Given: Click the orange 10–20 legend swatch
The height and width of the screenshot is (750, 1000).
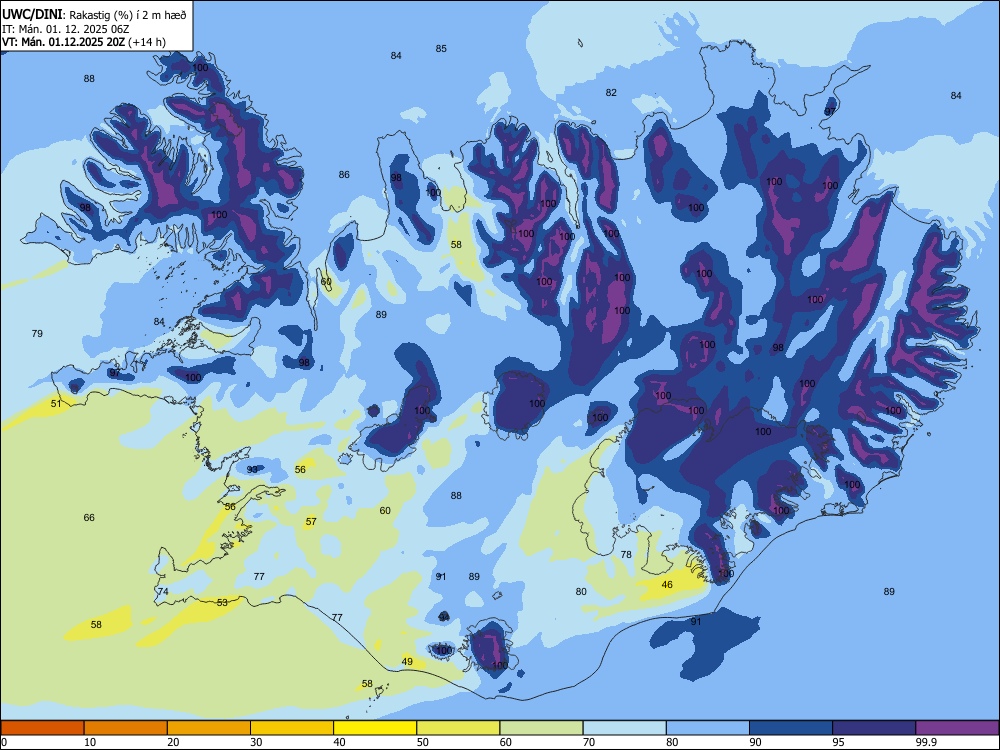Looking at the screenshot, I should tap(126, 728).
